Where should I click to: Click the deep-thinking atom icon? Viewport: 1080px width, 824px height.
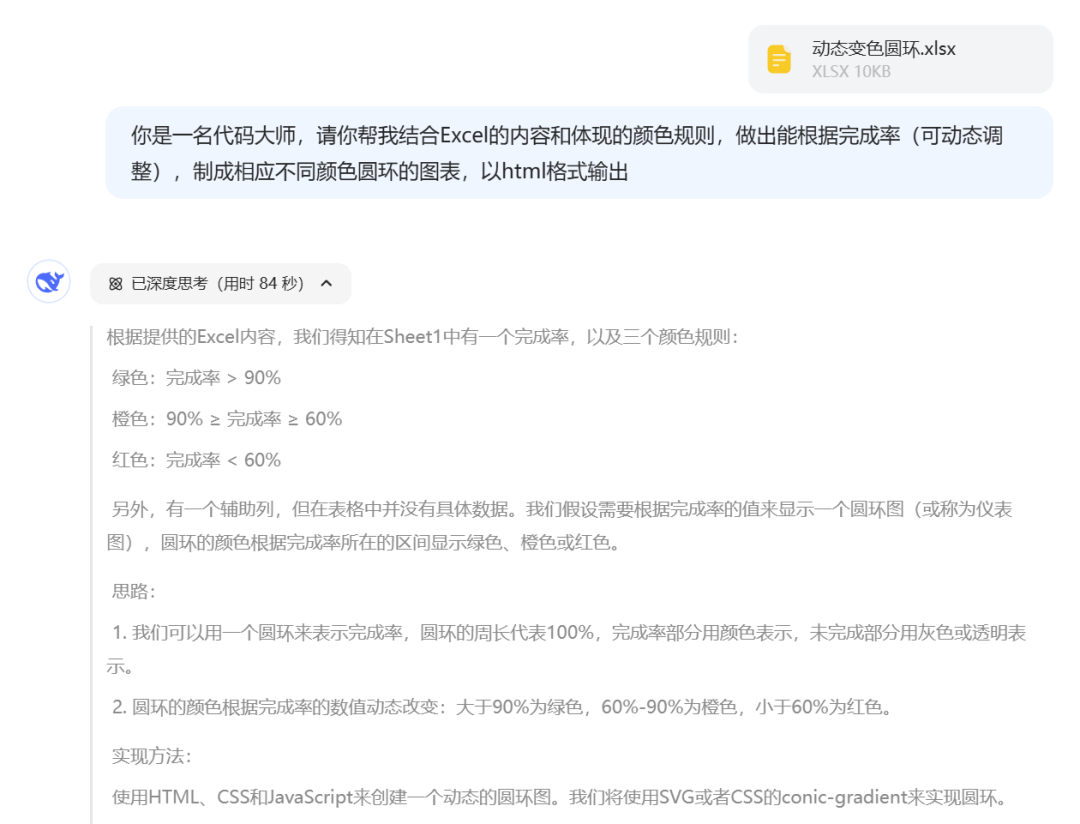(116, 284)
